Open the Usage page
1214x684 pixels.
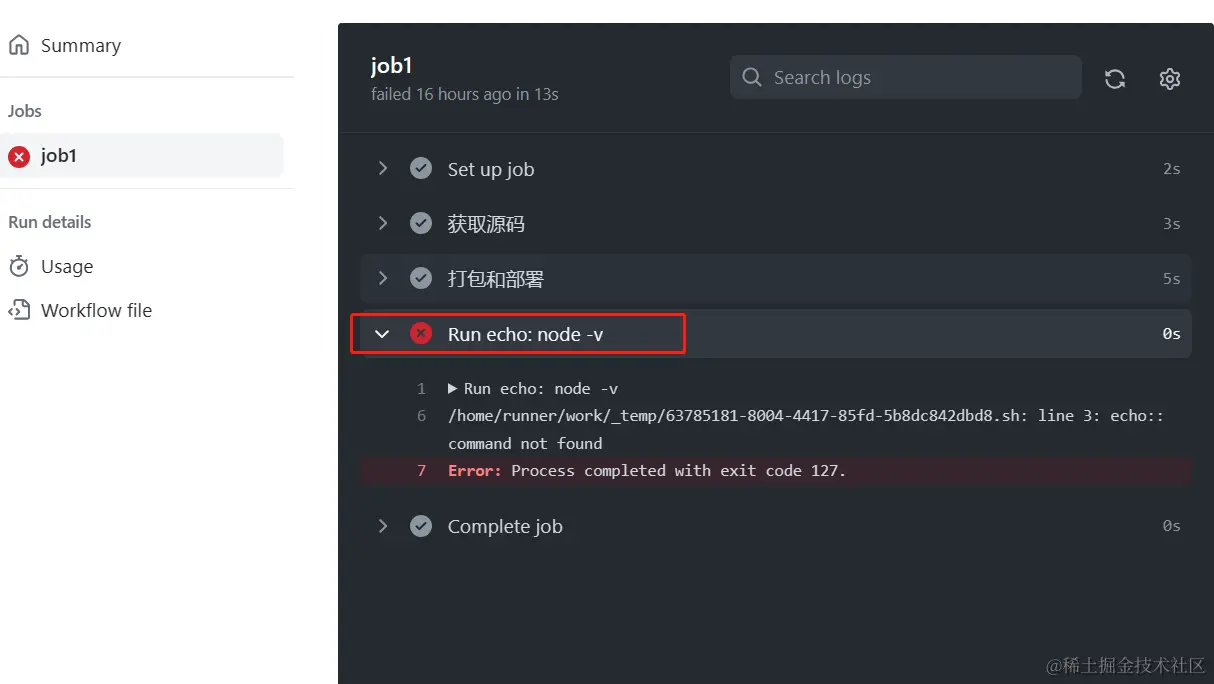(67, 266)
